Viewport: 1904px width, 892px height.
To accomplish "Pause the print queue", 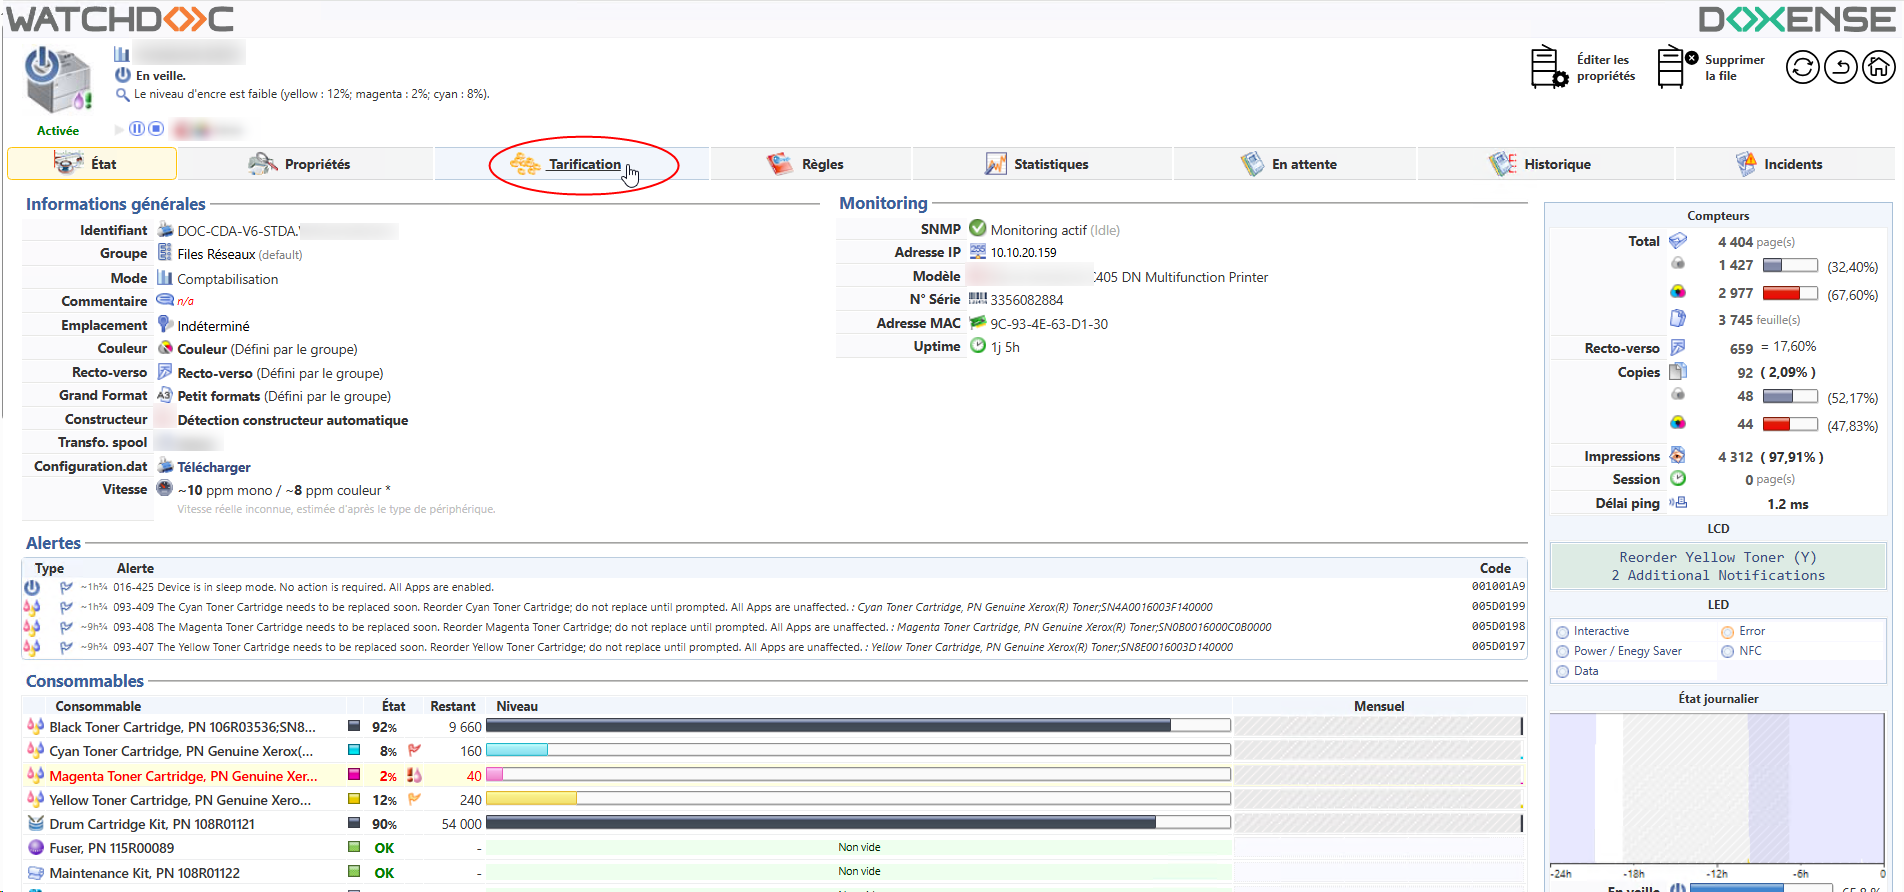I will point(138,129).
